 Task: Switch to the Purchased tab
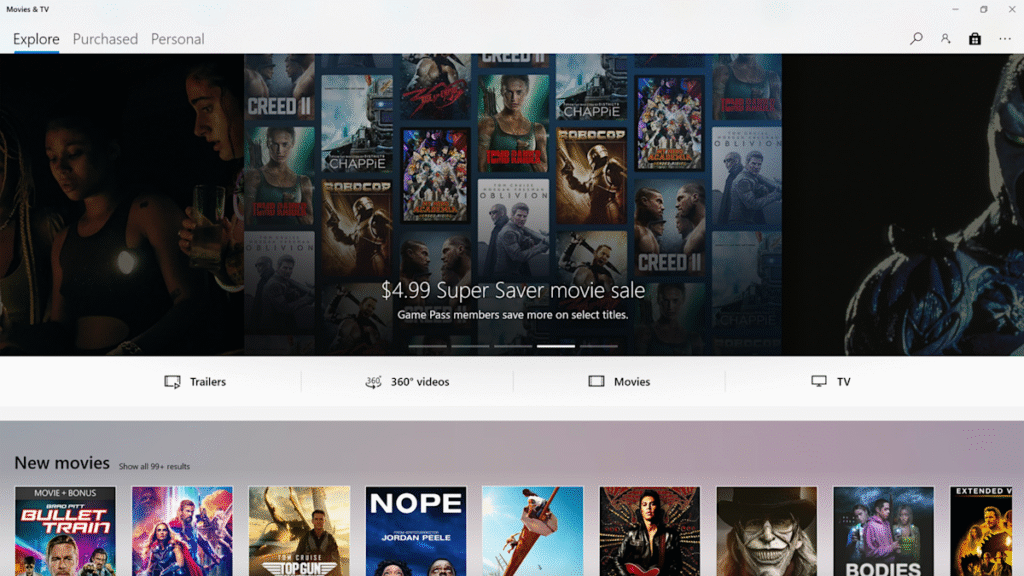[x=105, y=39]
